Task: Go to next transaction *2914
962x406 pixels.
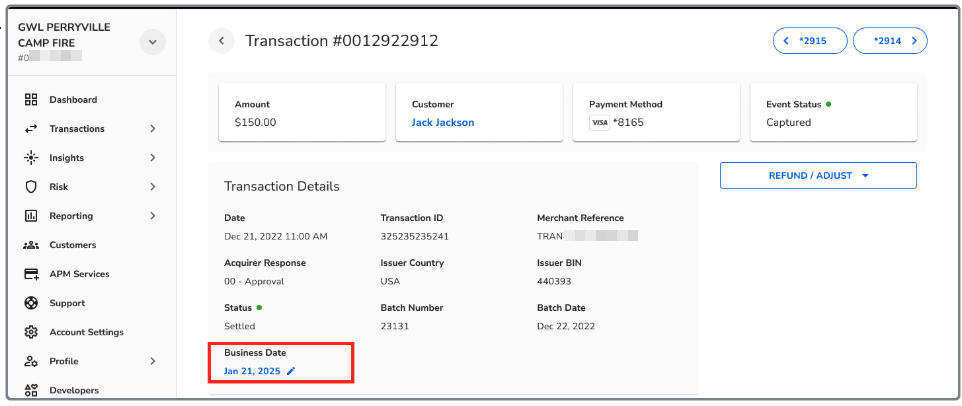Action: 889,41
